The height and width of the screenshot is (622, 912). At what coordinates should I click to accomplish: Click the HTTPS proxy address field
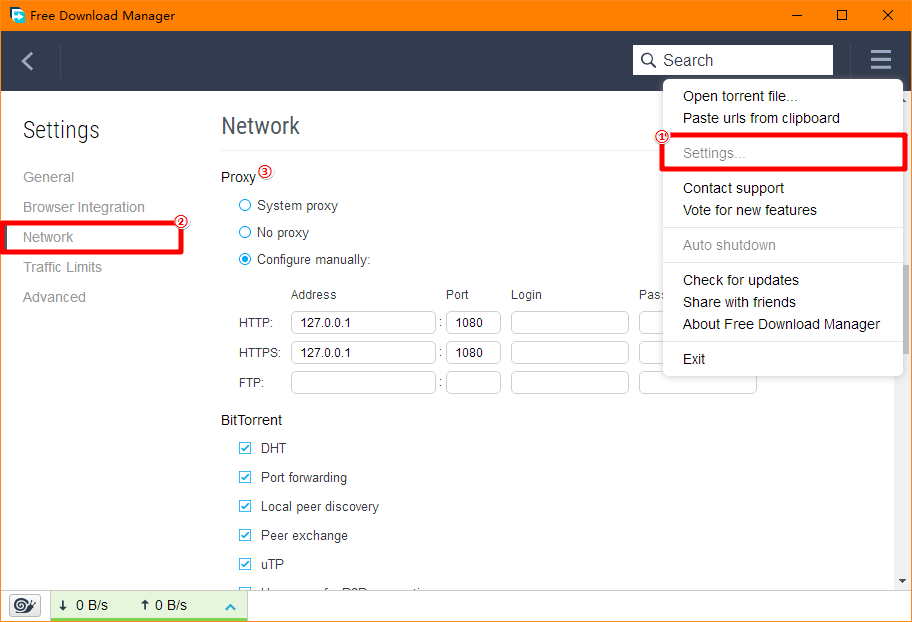pos(363,353)
